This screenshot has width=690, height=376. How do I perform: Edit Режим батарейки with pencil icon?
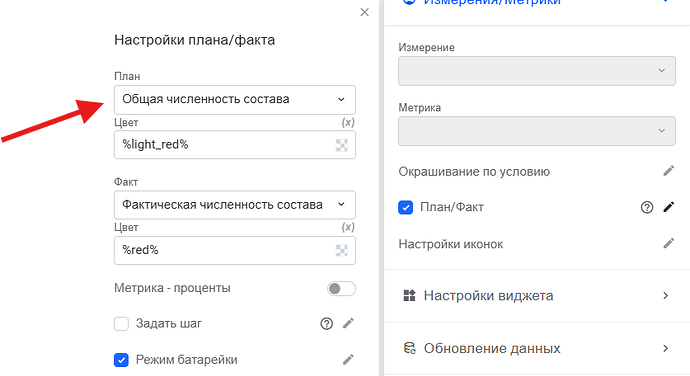(348, 359)
